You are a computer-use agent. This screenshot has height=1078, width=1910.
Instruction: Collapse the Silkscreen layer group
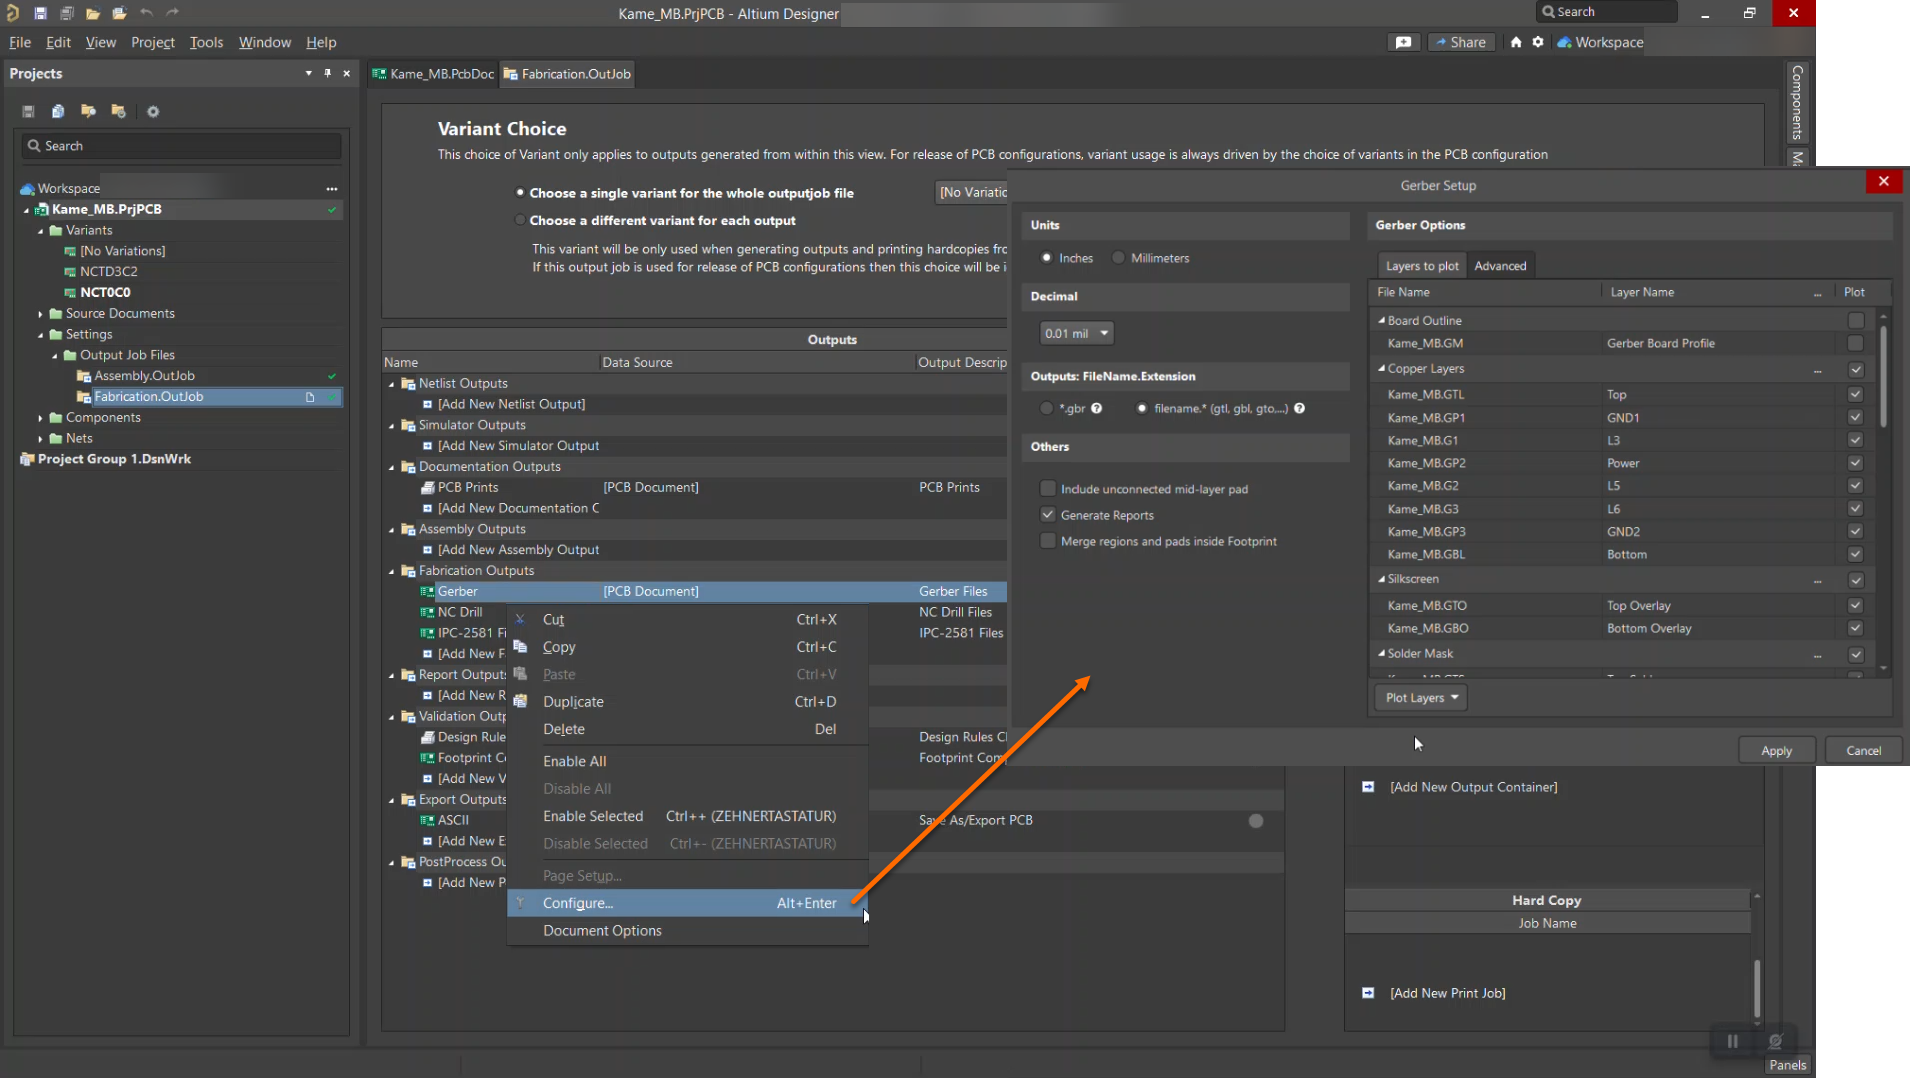[1382, 579]
